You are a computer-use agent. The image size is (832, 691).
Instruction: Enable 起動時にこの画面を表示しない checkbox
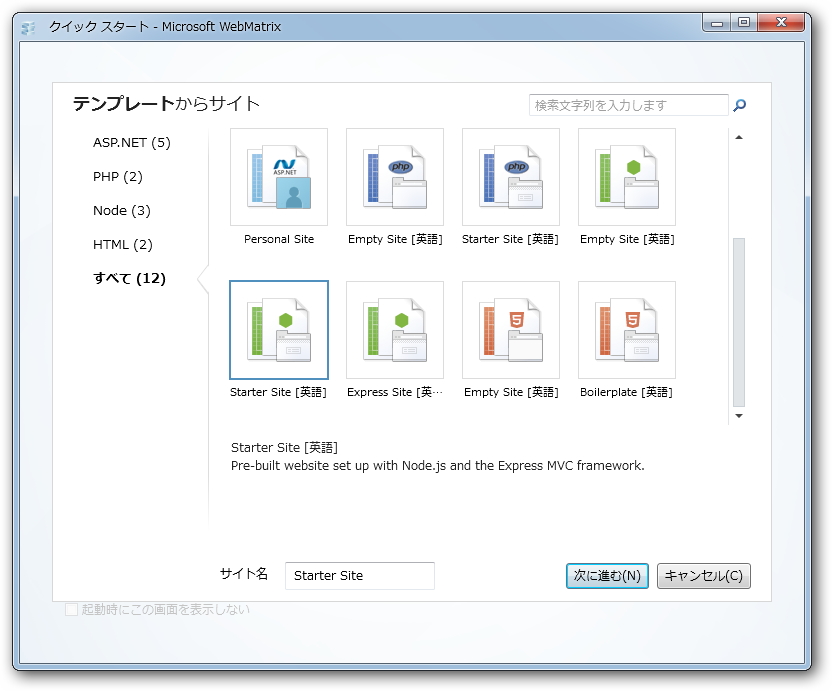[x=70, y=610]
